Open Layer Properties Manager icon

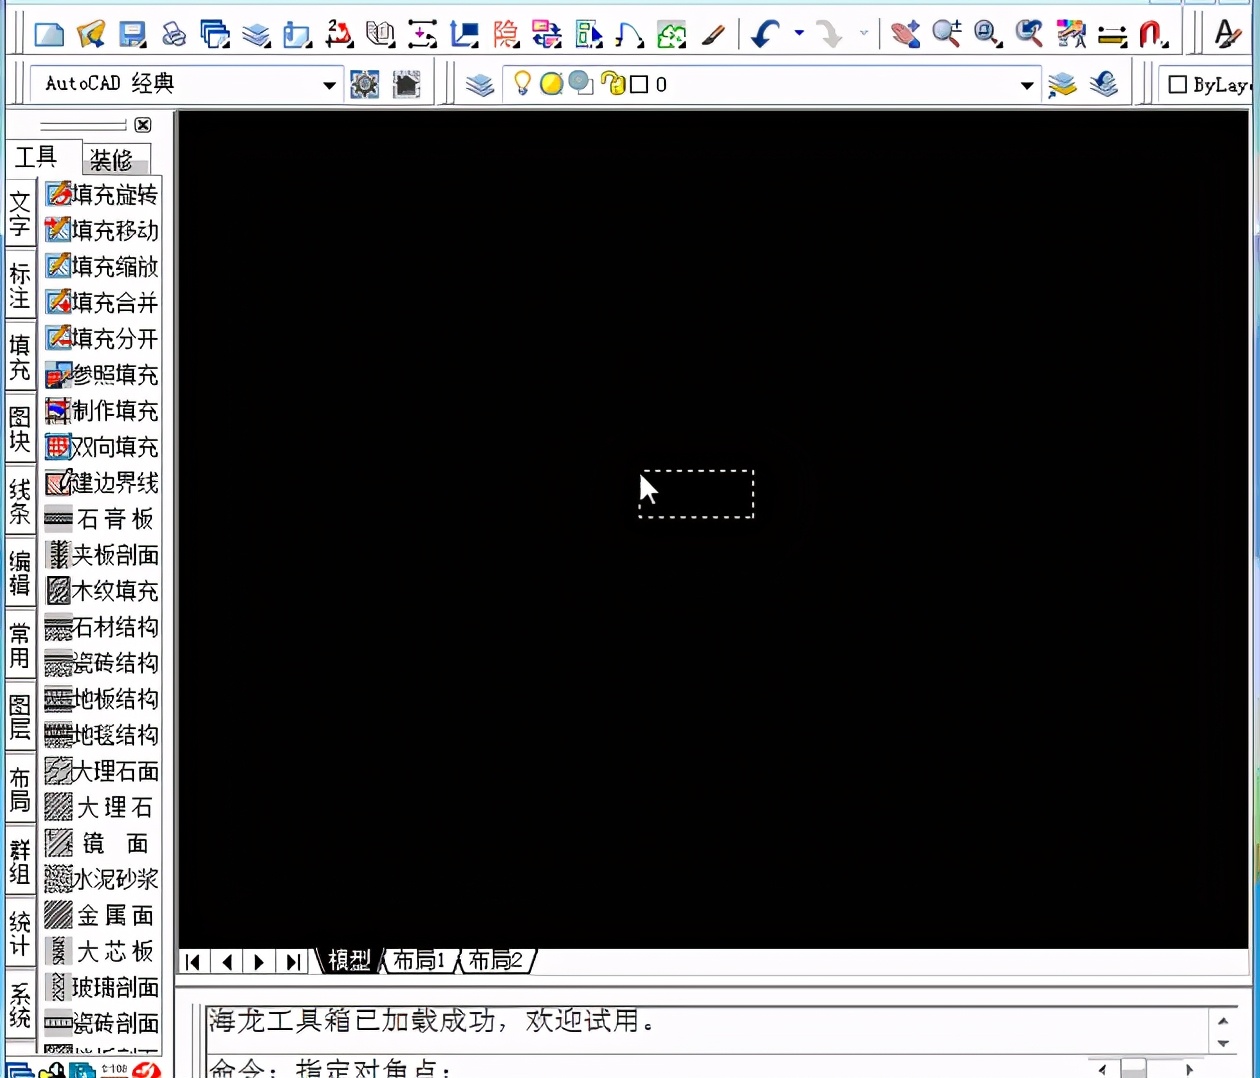pos(480,85)
